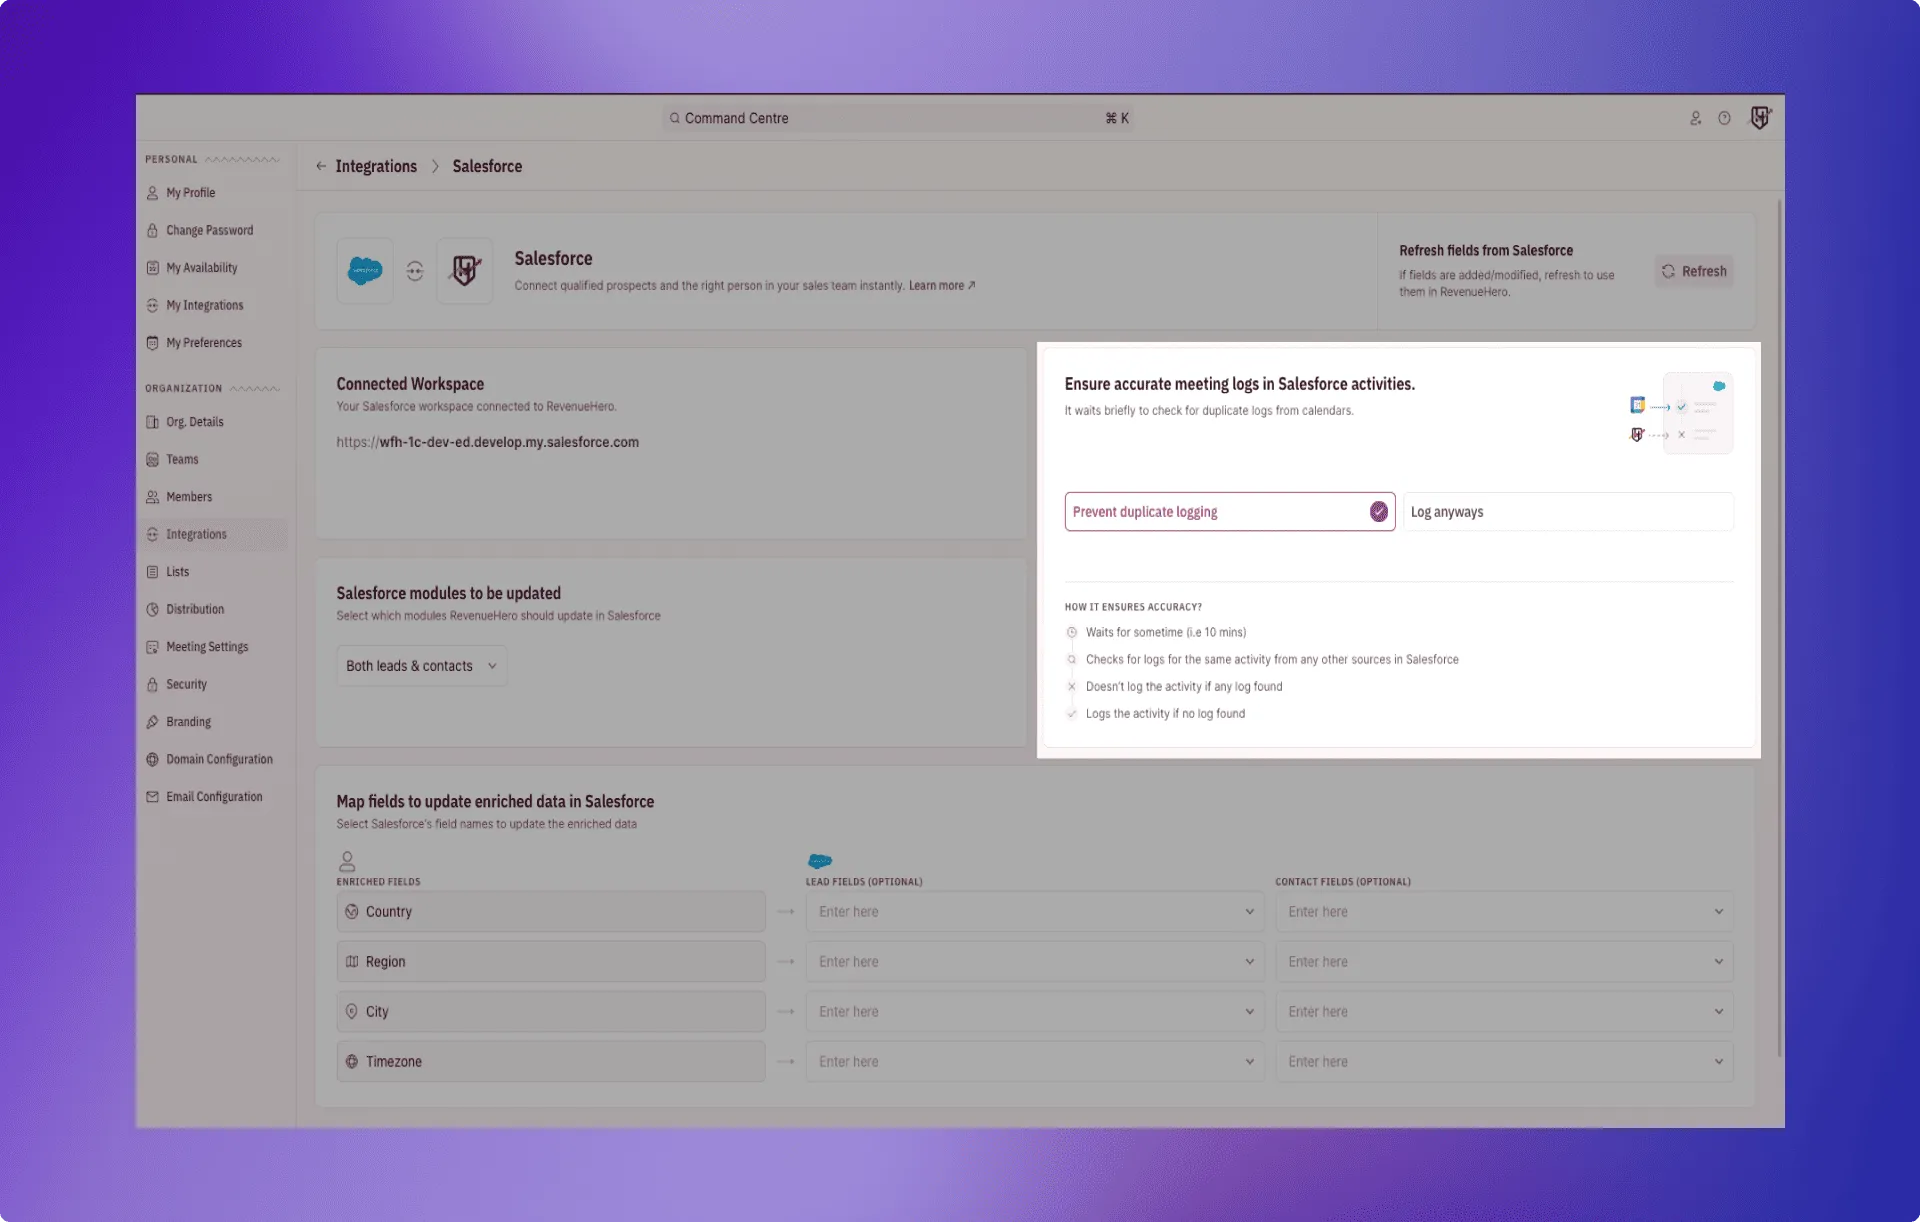Click the RevenueHero shield logo in top bar

[1760, 117]
